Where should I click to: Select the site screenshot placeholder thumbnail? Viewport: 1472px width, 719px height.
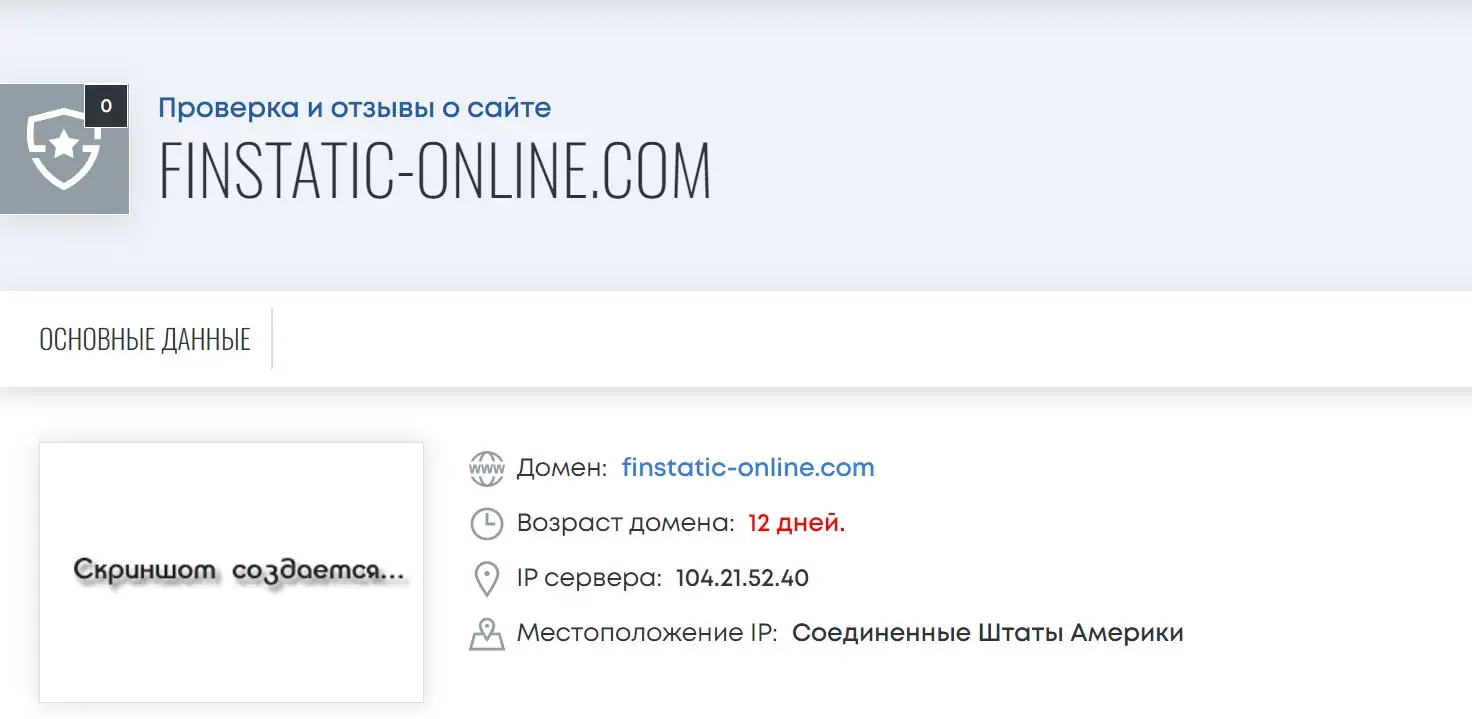click(x=231, y=572)
